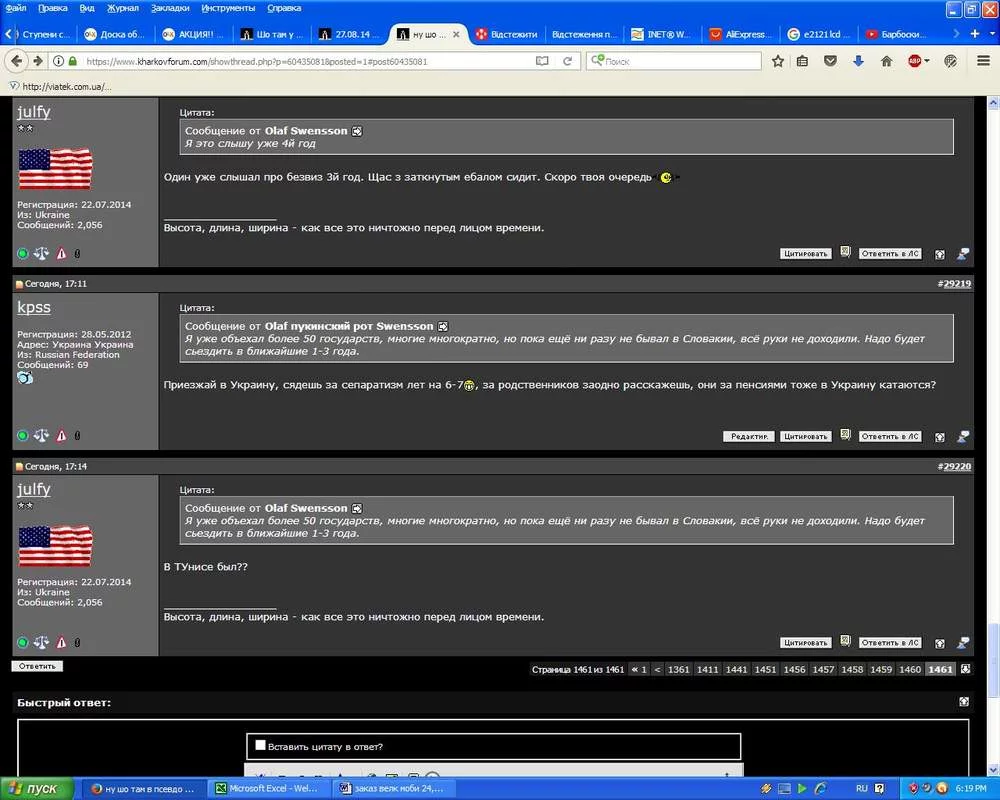Close the active 'ну шо' tab

coord(456,34)
